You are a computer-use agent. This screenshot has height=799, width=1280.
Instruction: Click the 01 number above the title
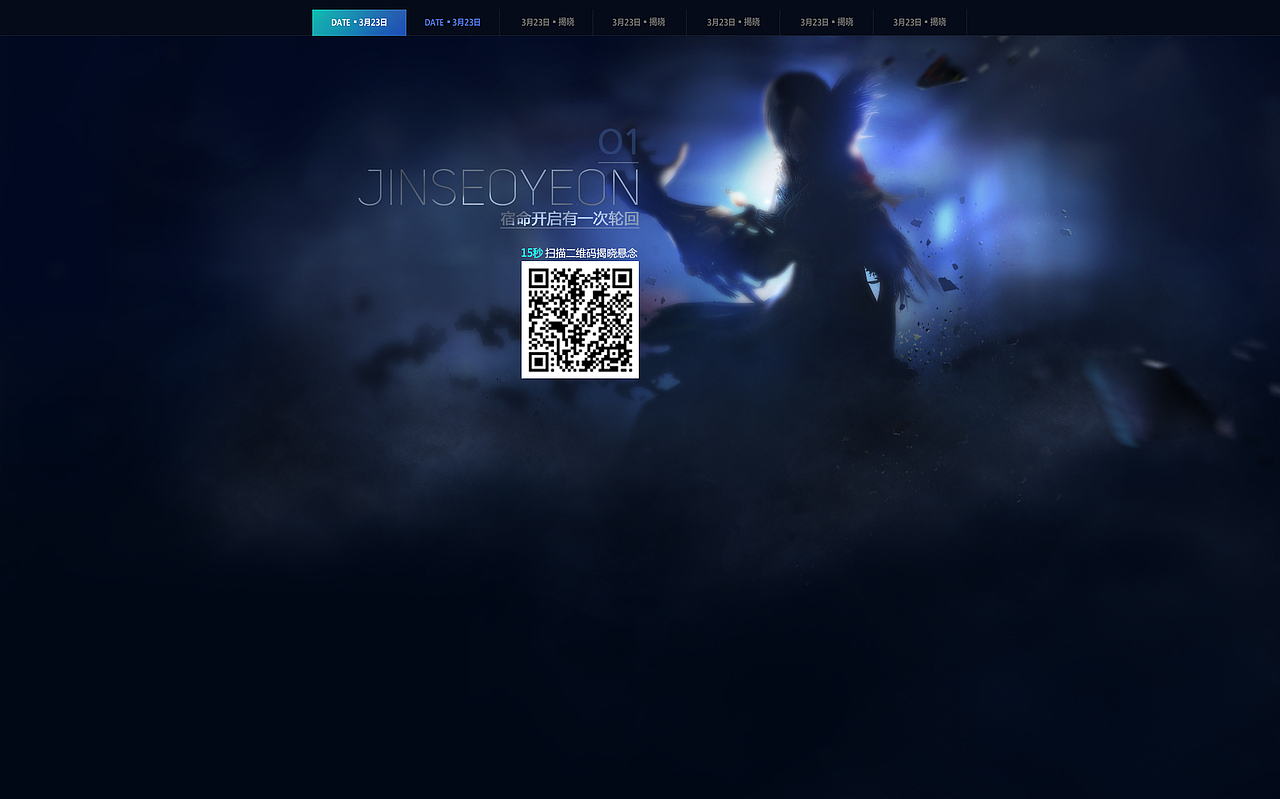coord(618,142)
